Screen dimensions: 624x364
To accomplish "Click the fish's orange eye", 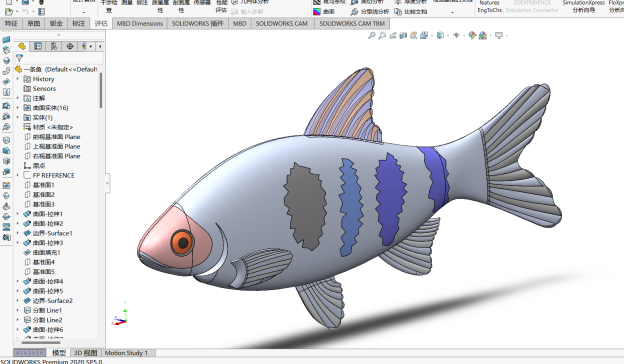I will (183, 243).
